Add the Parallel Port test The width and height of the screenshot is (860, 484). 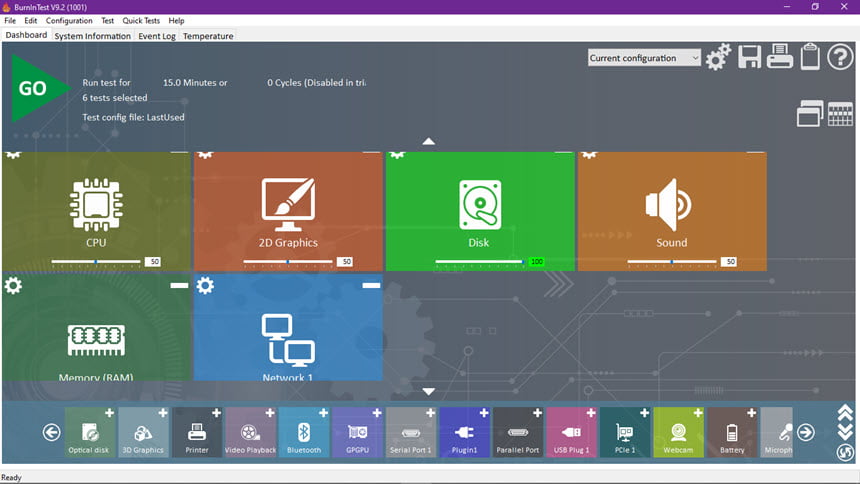pyautogui.click(x=538, y=413)
